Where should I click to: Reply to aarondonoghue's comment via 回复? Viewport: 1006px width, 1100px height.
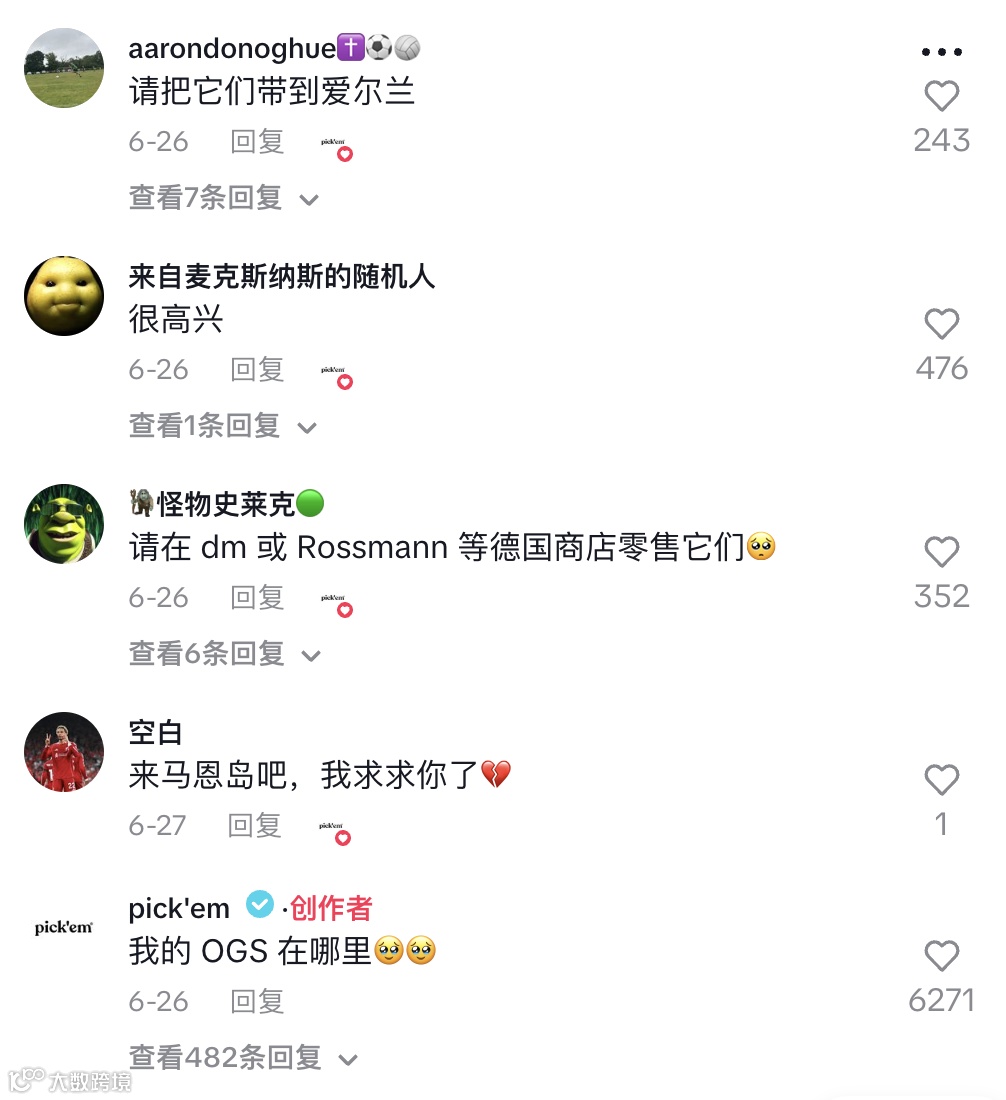(257, 142)
